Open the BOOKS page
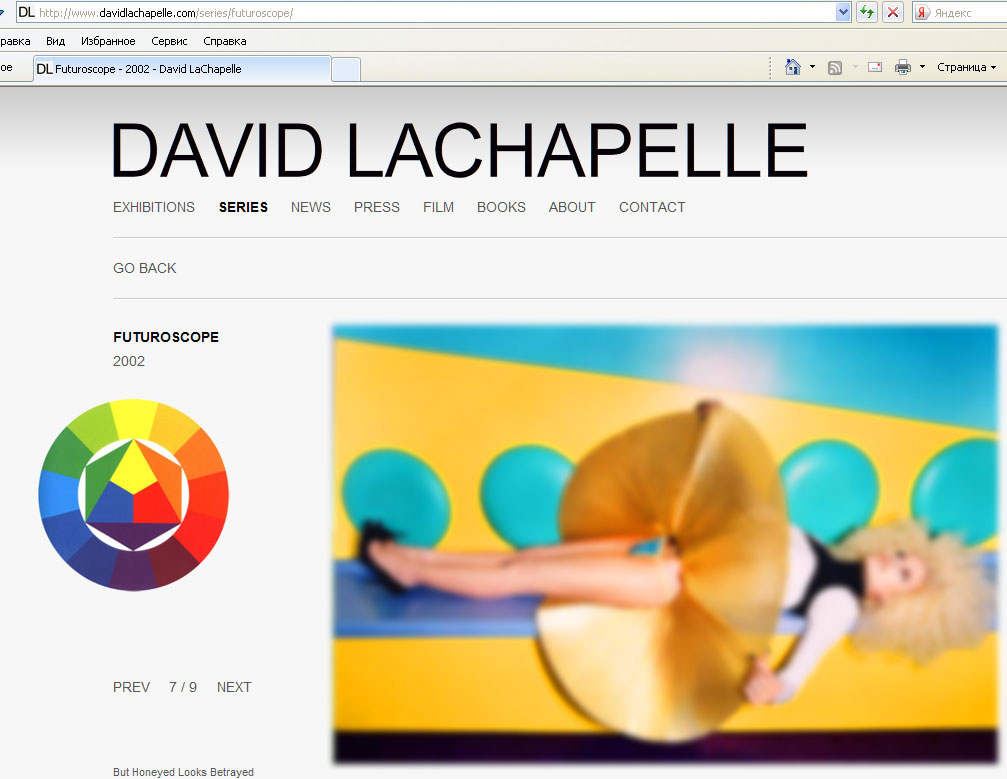The height and width of the screenshot is (779, 1007). click(502, 207)
